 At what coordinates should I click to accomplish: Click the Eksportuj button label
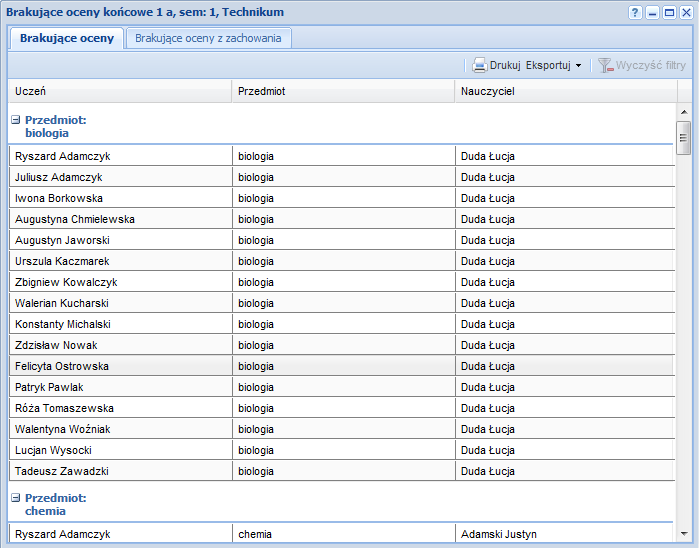click(x=548, y=65)
